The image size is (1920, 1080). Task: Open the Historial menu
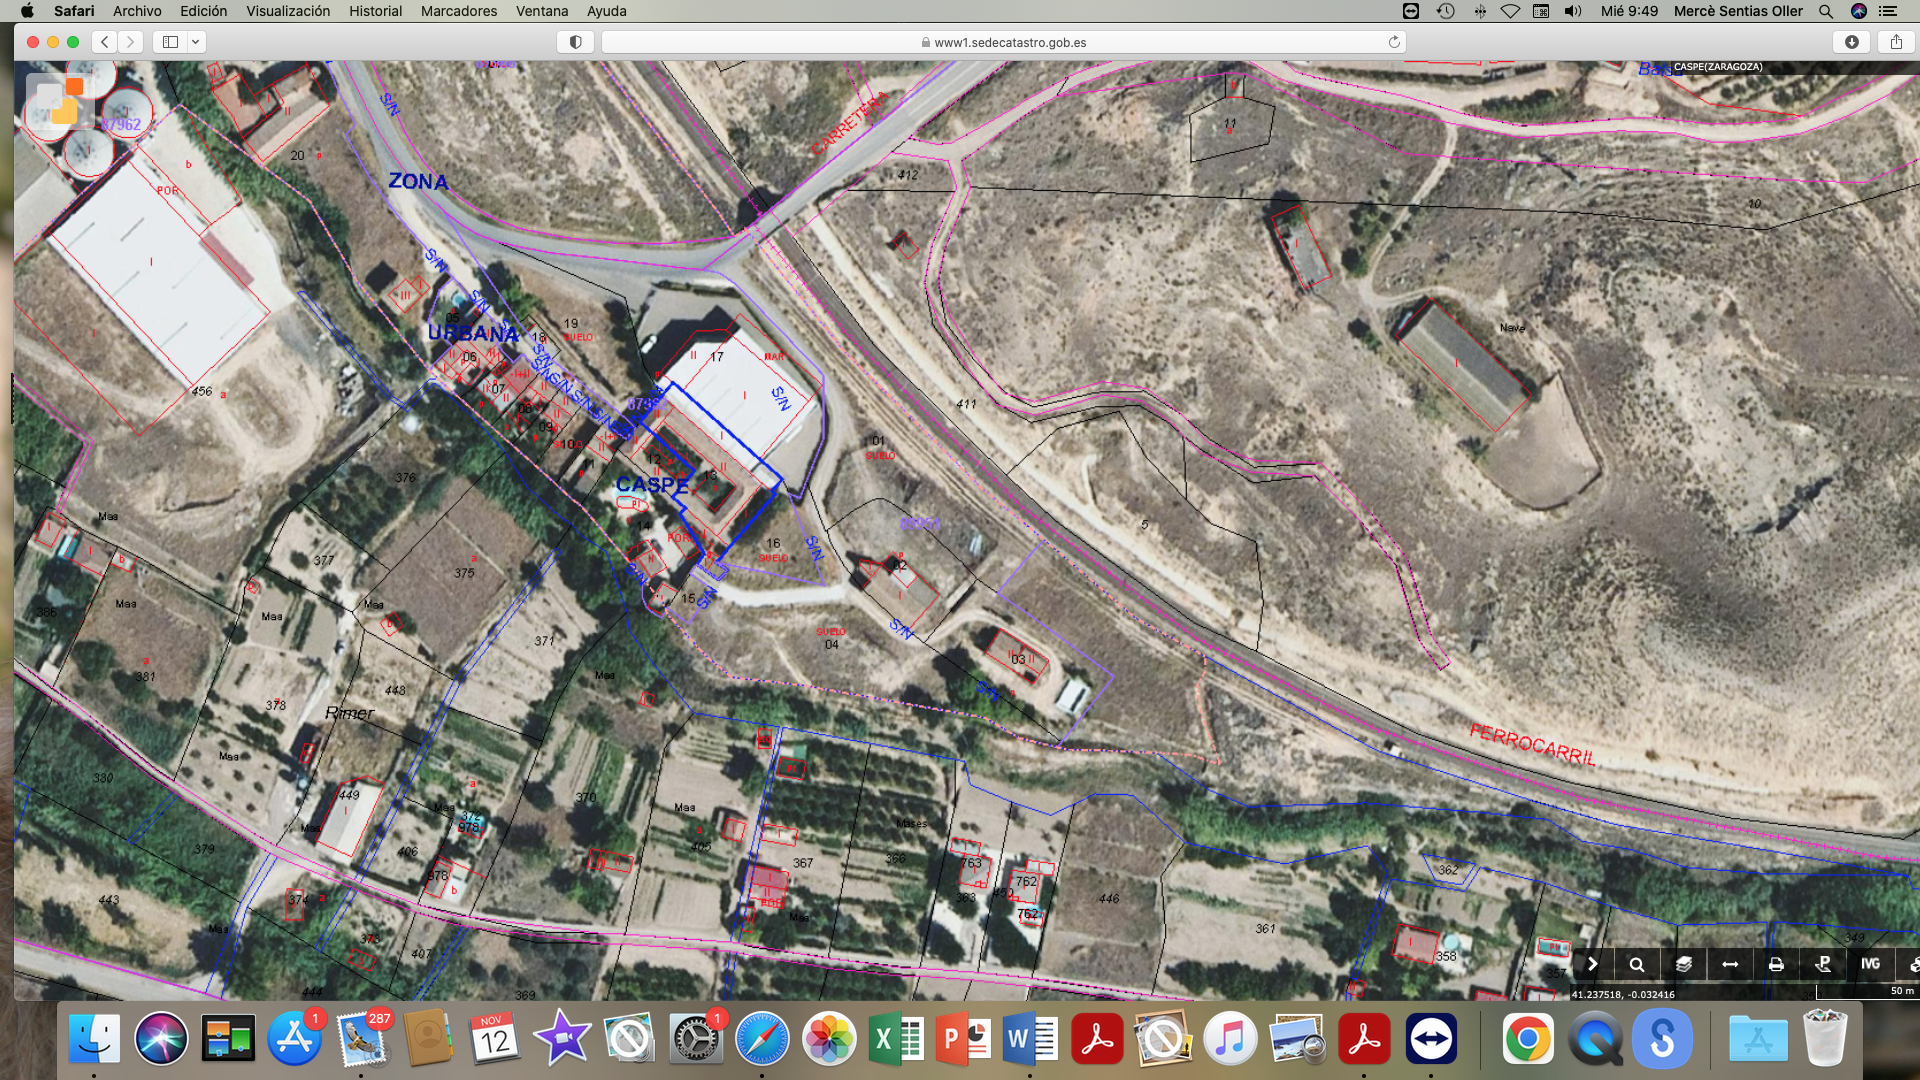click(375, 11)
